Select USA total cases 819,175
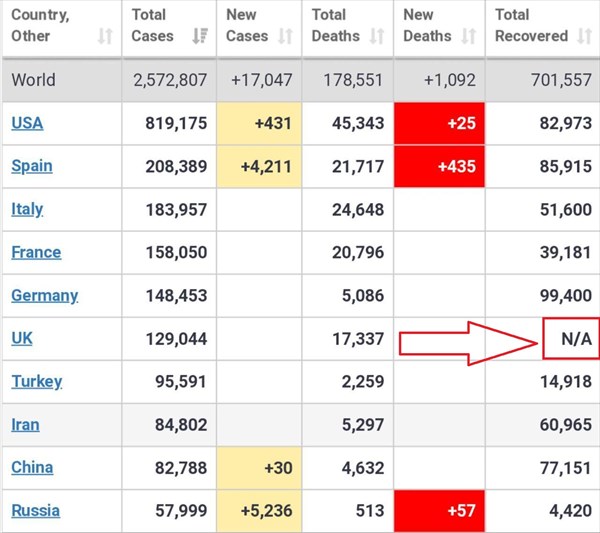600x533 pixels. pos(176,124)
